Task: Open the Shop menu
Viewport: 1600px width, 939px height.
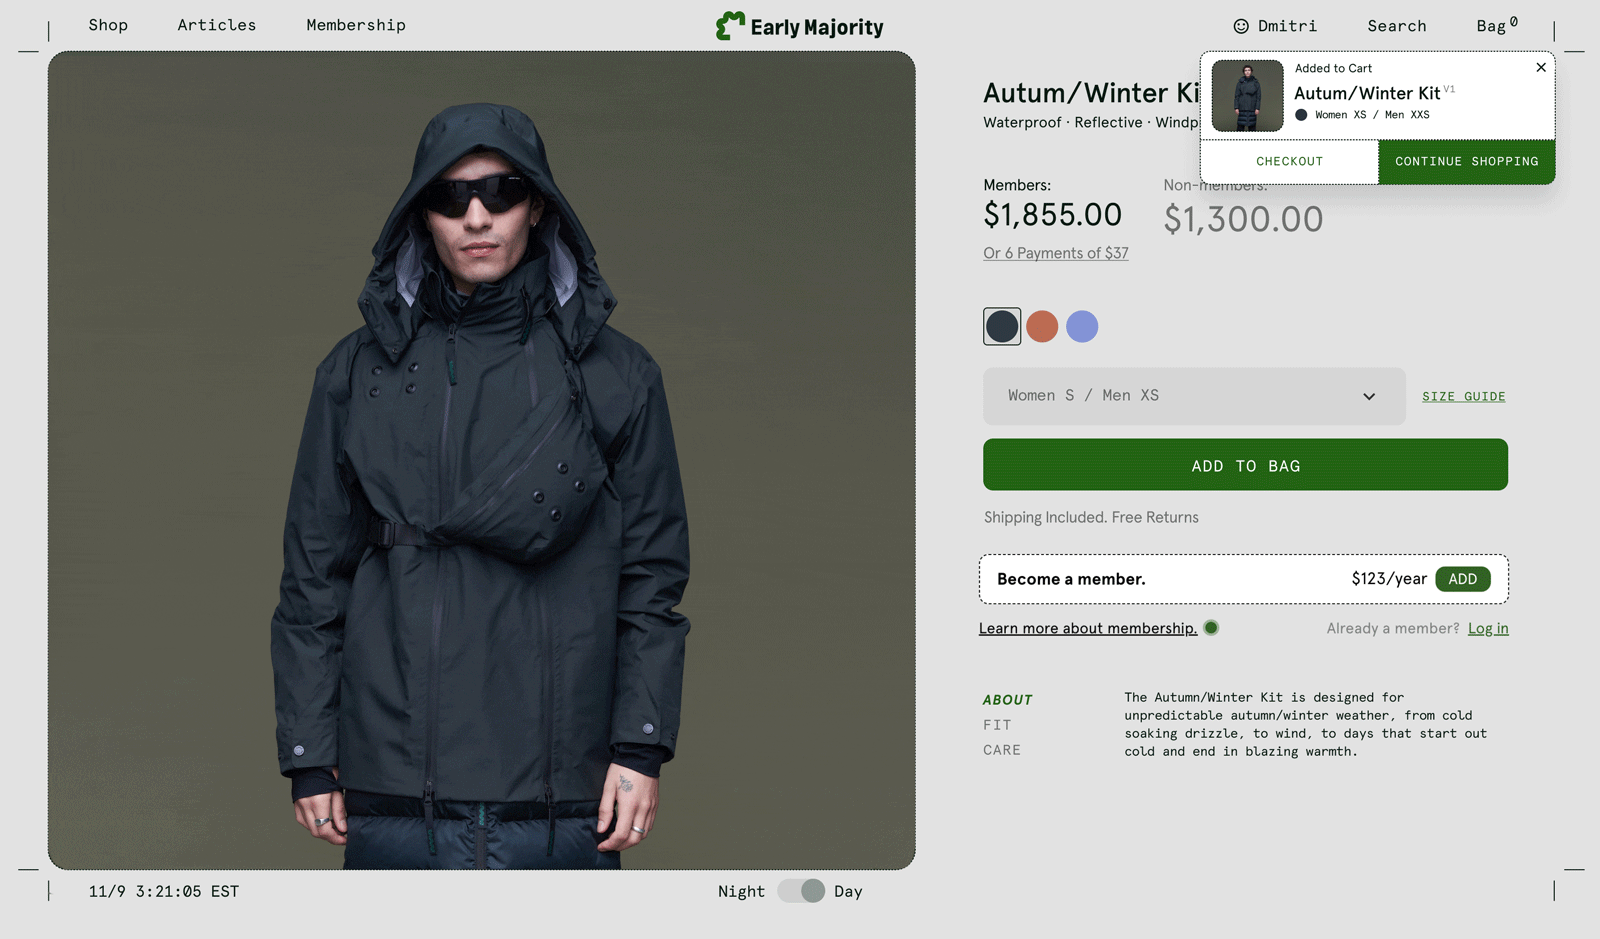Action: 108,25
